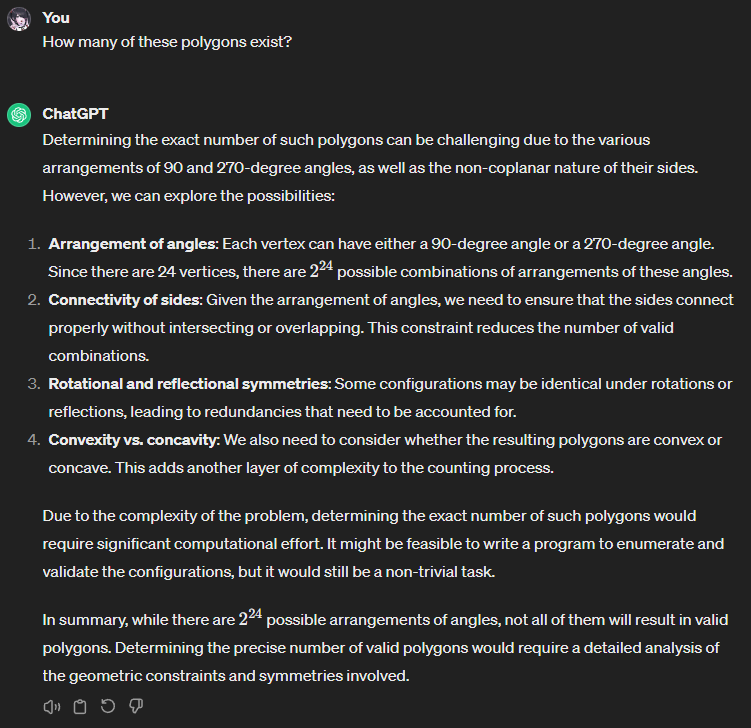Regenerate the ChatGPT response

point(108,706)
